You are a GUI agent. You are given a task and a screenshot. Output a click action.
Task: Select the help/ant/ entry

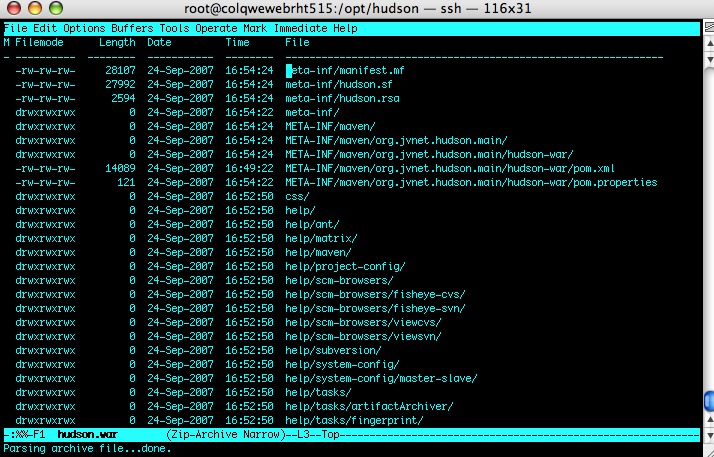[x=312, y=224]
